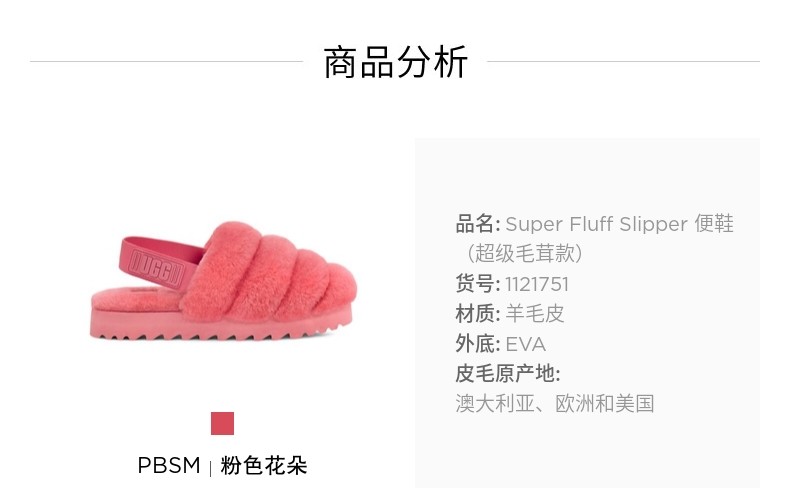Click the material value 羊毛皮
This screenshot has width=790, height=488.
[x=535, y=314]
